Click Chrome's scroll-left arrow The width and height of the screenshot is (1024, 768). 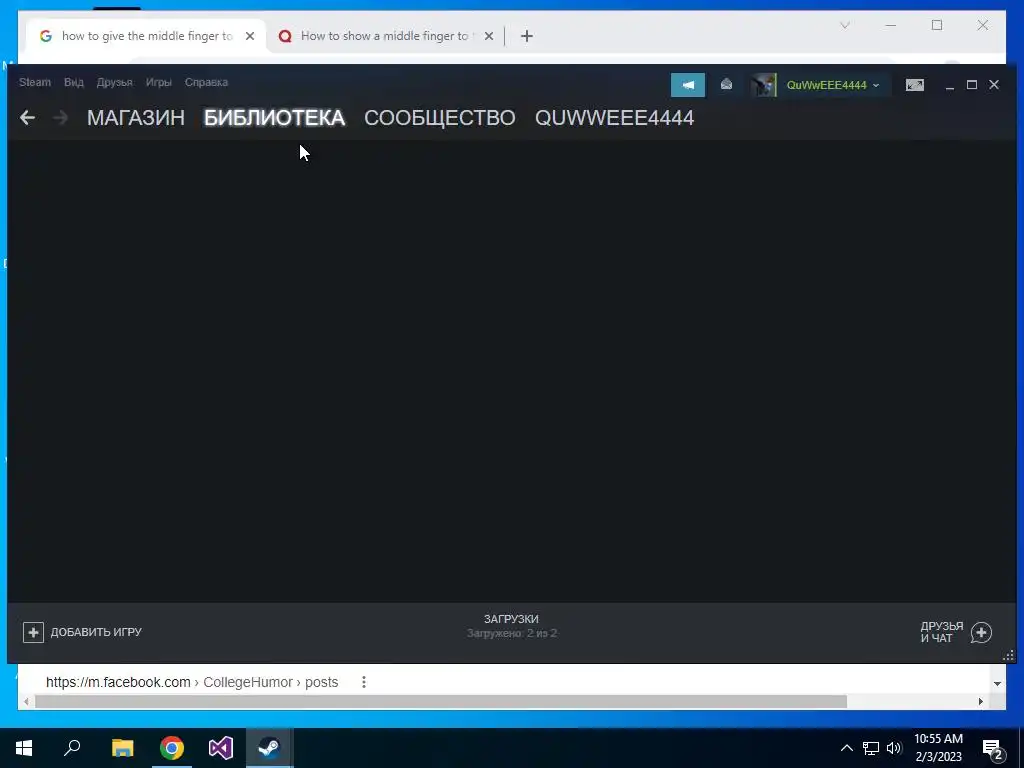click(x=26, y=701)
